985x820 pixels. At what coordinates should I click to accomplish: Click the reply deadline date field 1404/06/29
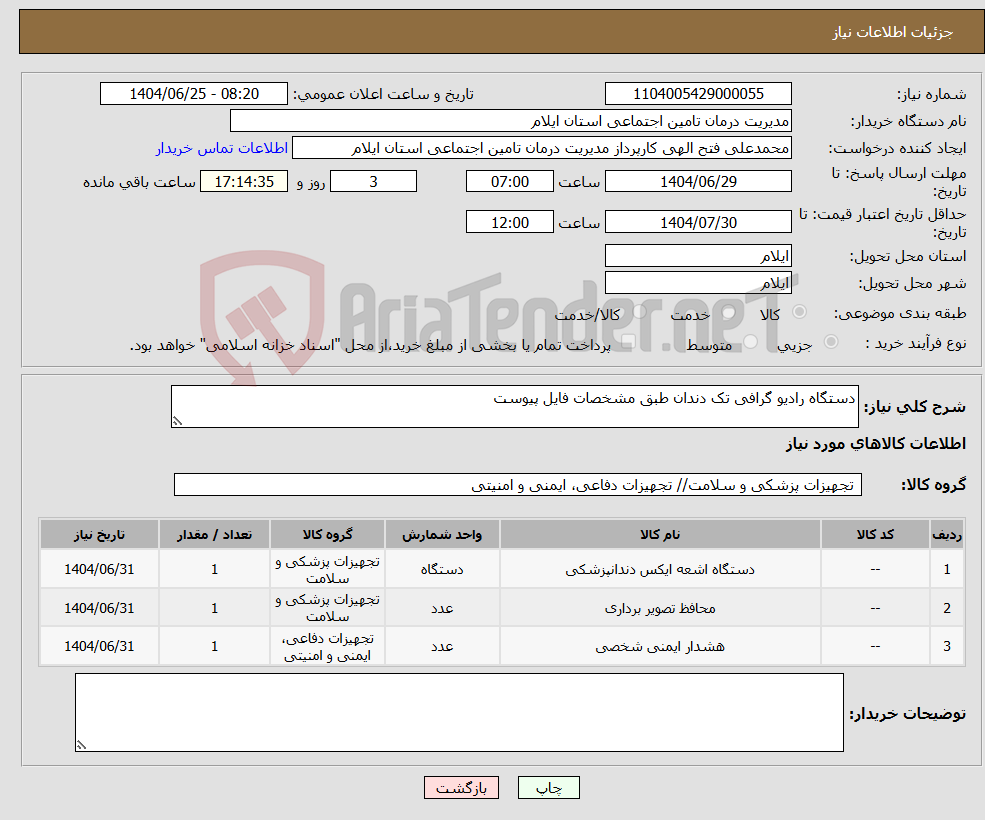[698, 182]
